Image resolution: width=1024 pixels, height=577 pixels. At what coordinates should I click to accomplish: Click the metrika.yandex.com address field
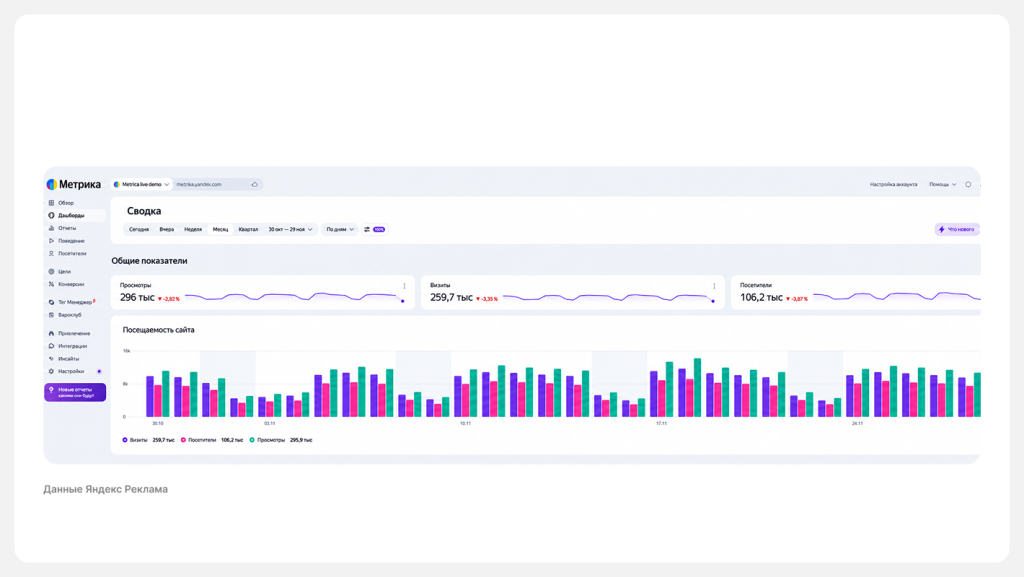click(x=218, y=185)
